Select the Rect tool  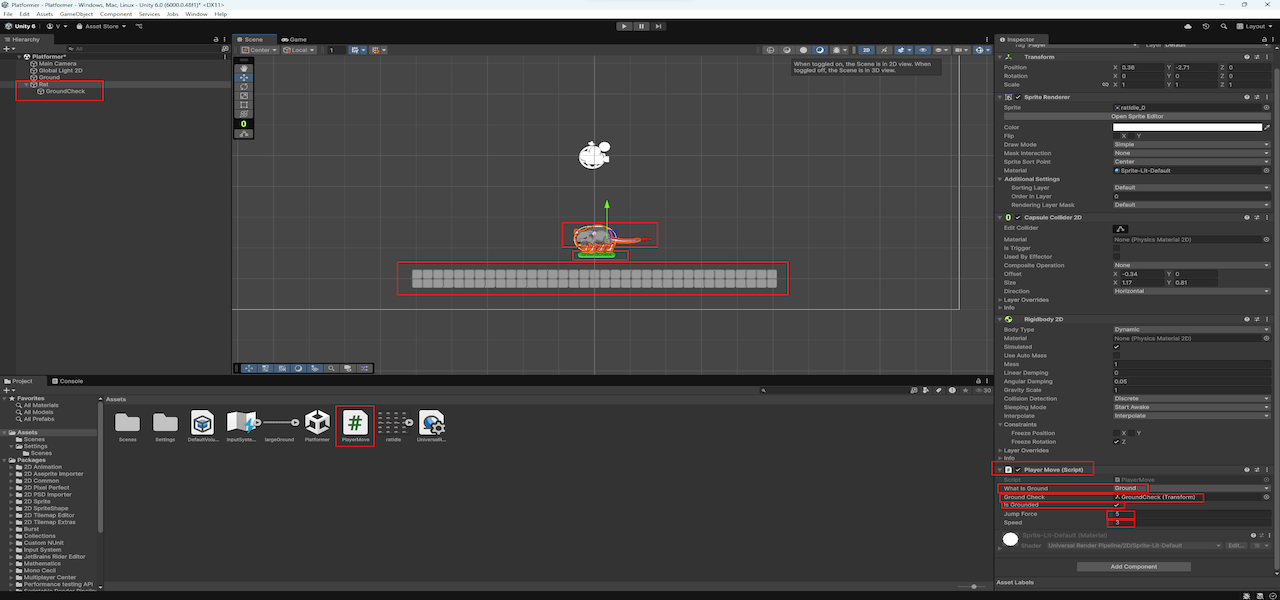[x=244, y=104]
